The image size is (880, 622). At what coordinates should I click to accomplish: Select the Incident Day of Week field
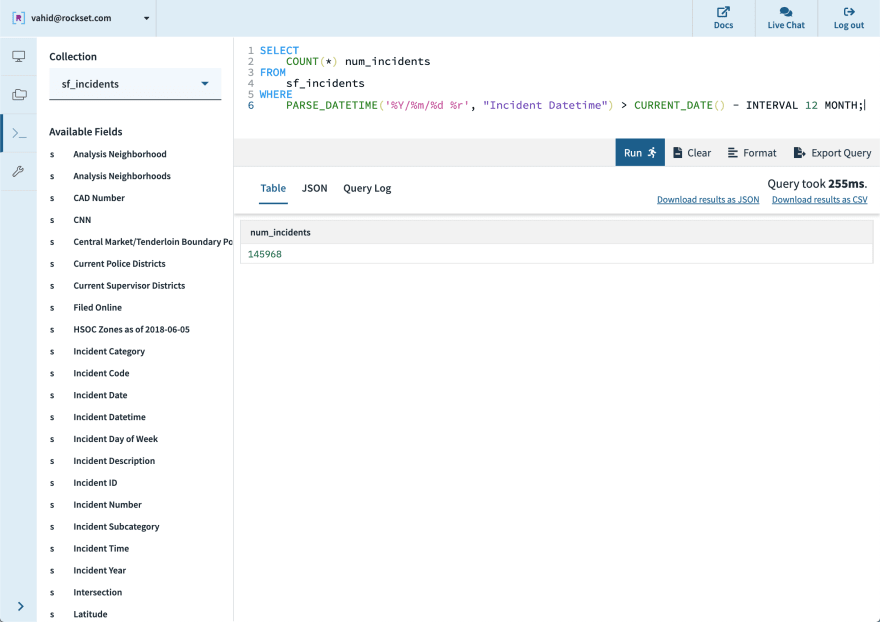pyautogui.click(x=115, y=439)
